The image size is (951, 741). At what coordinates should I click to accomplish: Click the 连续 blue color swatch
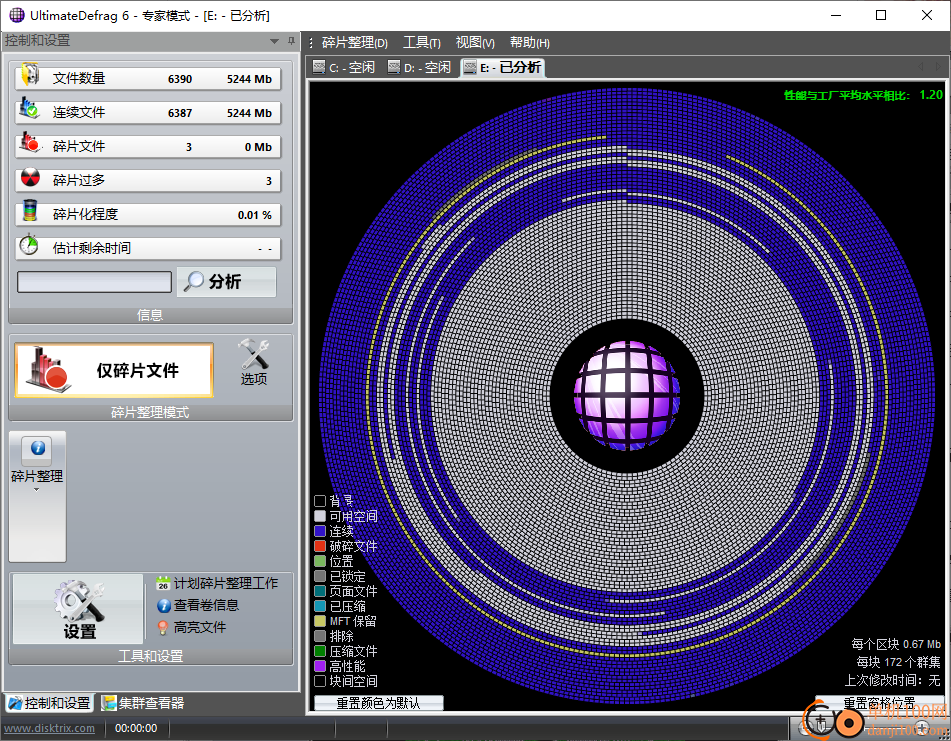[x=320, y=531]
